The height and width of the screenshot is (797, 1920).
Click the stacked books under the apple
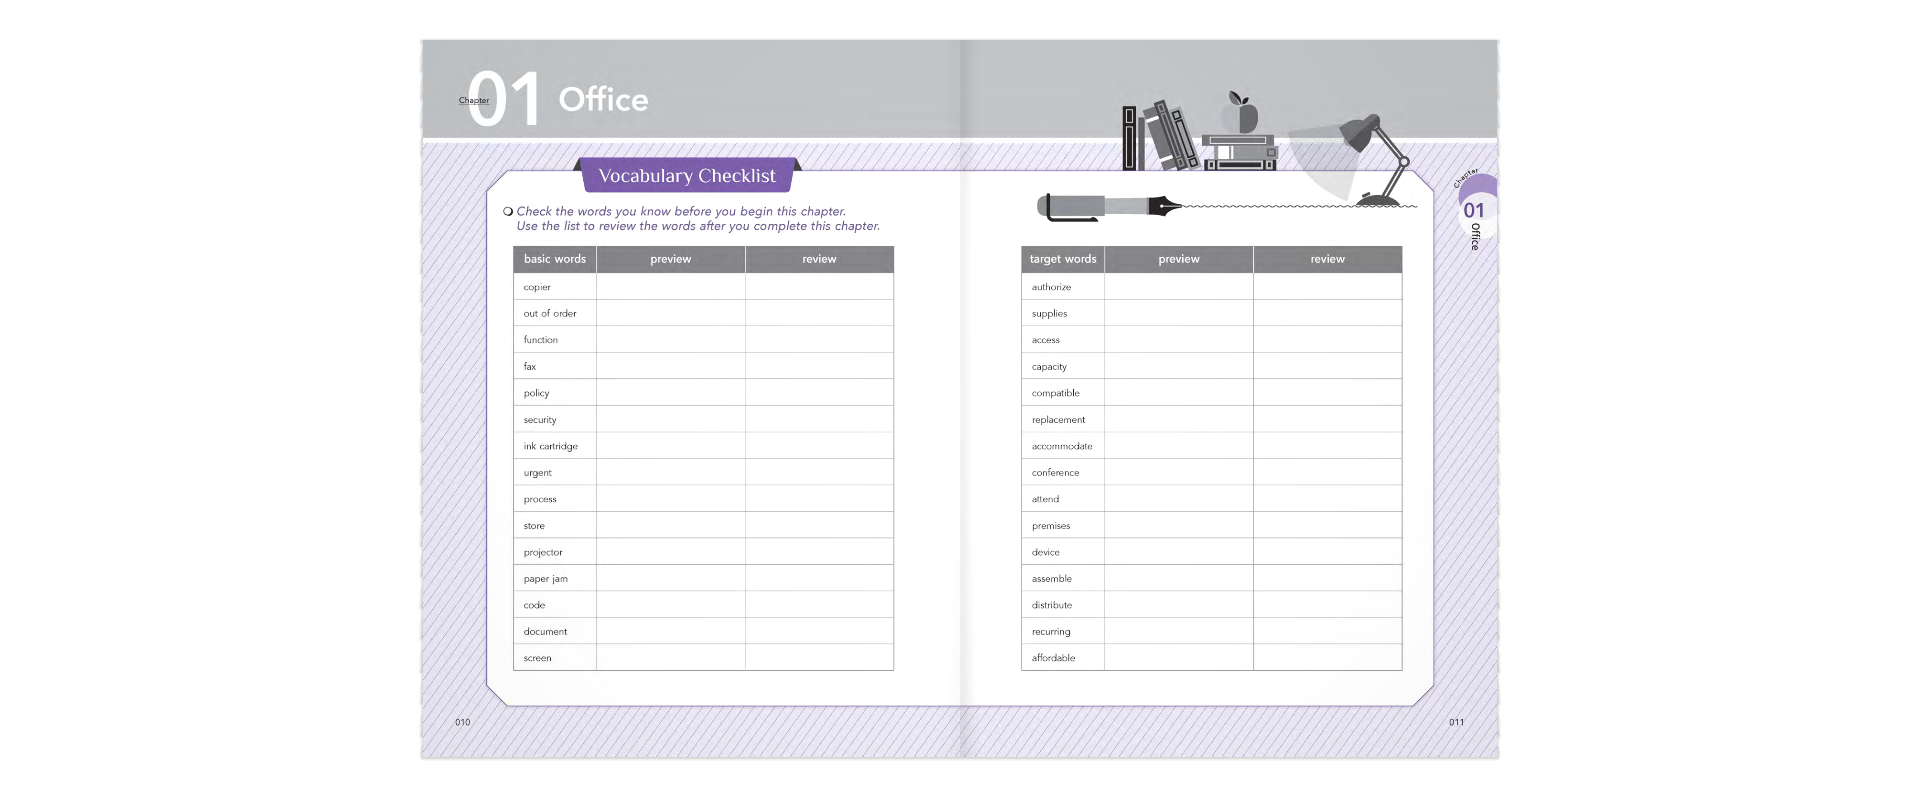click(x=1240, y=152)
